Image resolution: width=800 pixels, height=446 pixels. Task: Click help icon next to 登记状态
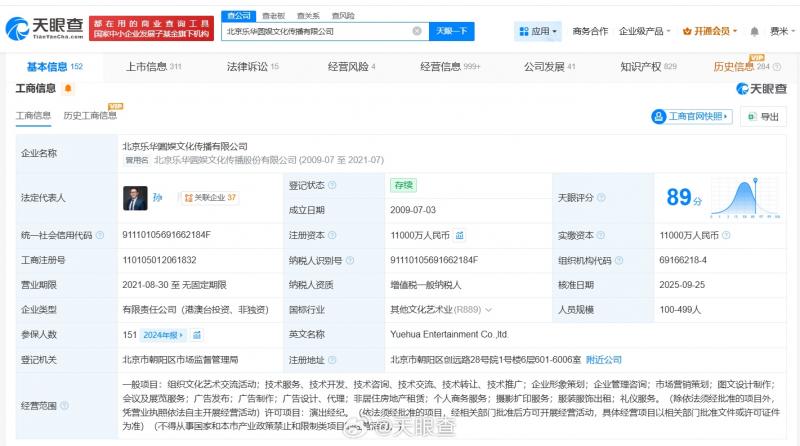(332, 185)
